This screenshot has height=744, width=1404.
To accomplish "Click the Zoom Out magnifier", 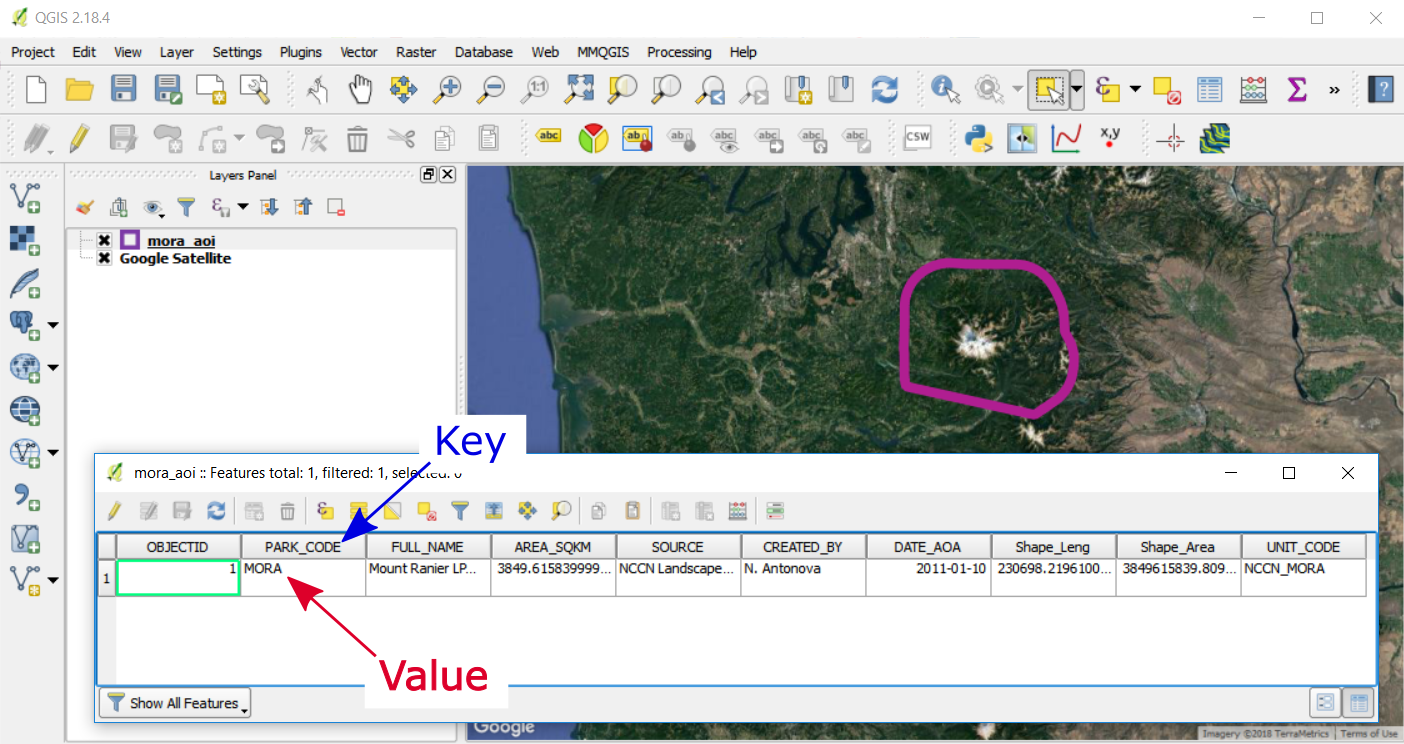I will (x=490, y=89).
